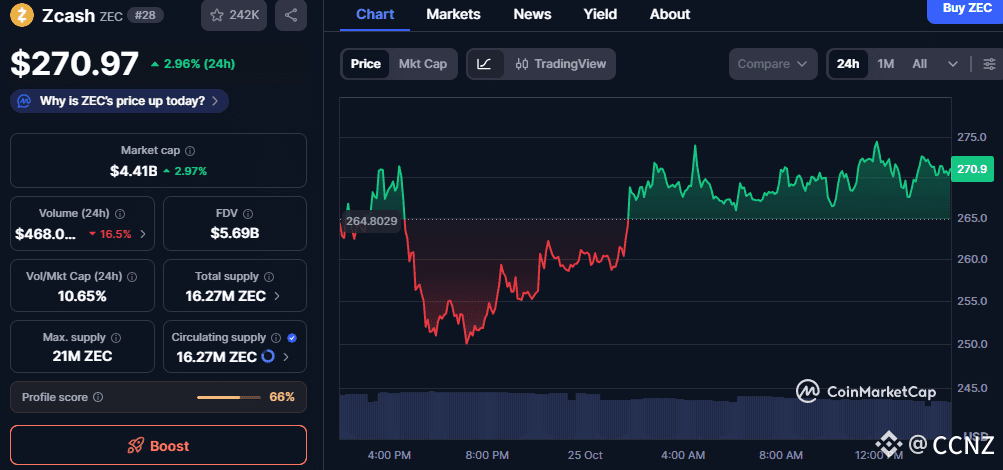Select the Price toggle option
The image size is (1003, 470).
coord(365,64)
